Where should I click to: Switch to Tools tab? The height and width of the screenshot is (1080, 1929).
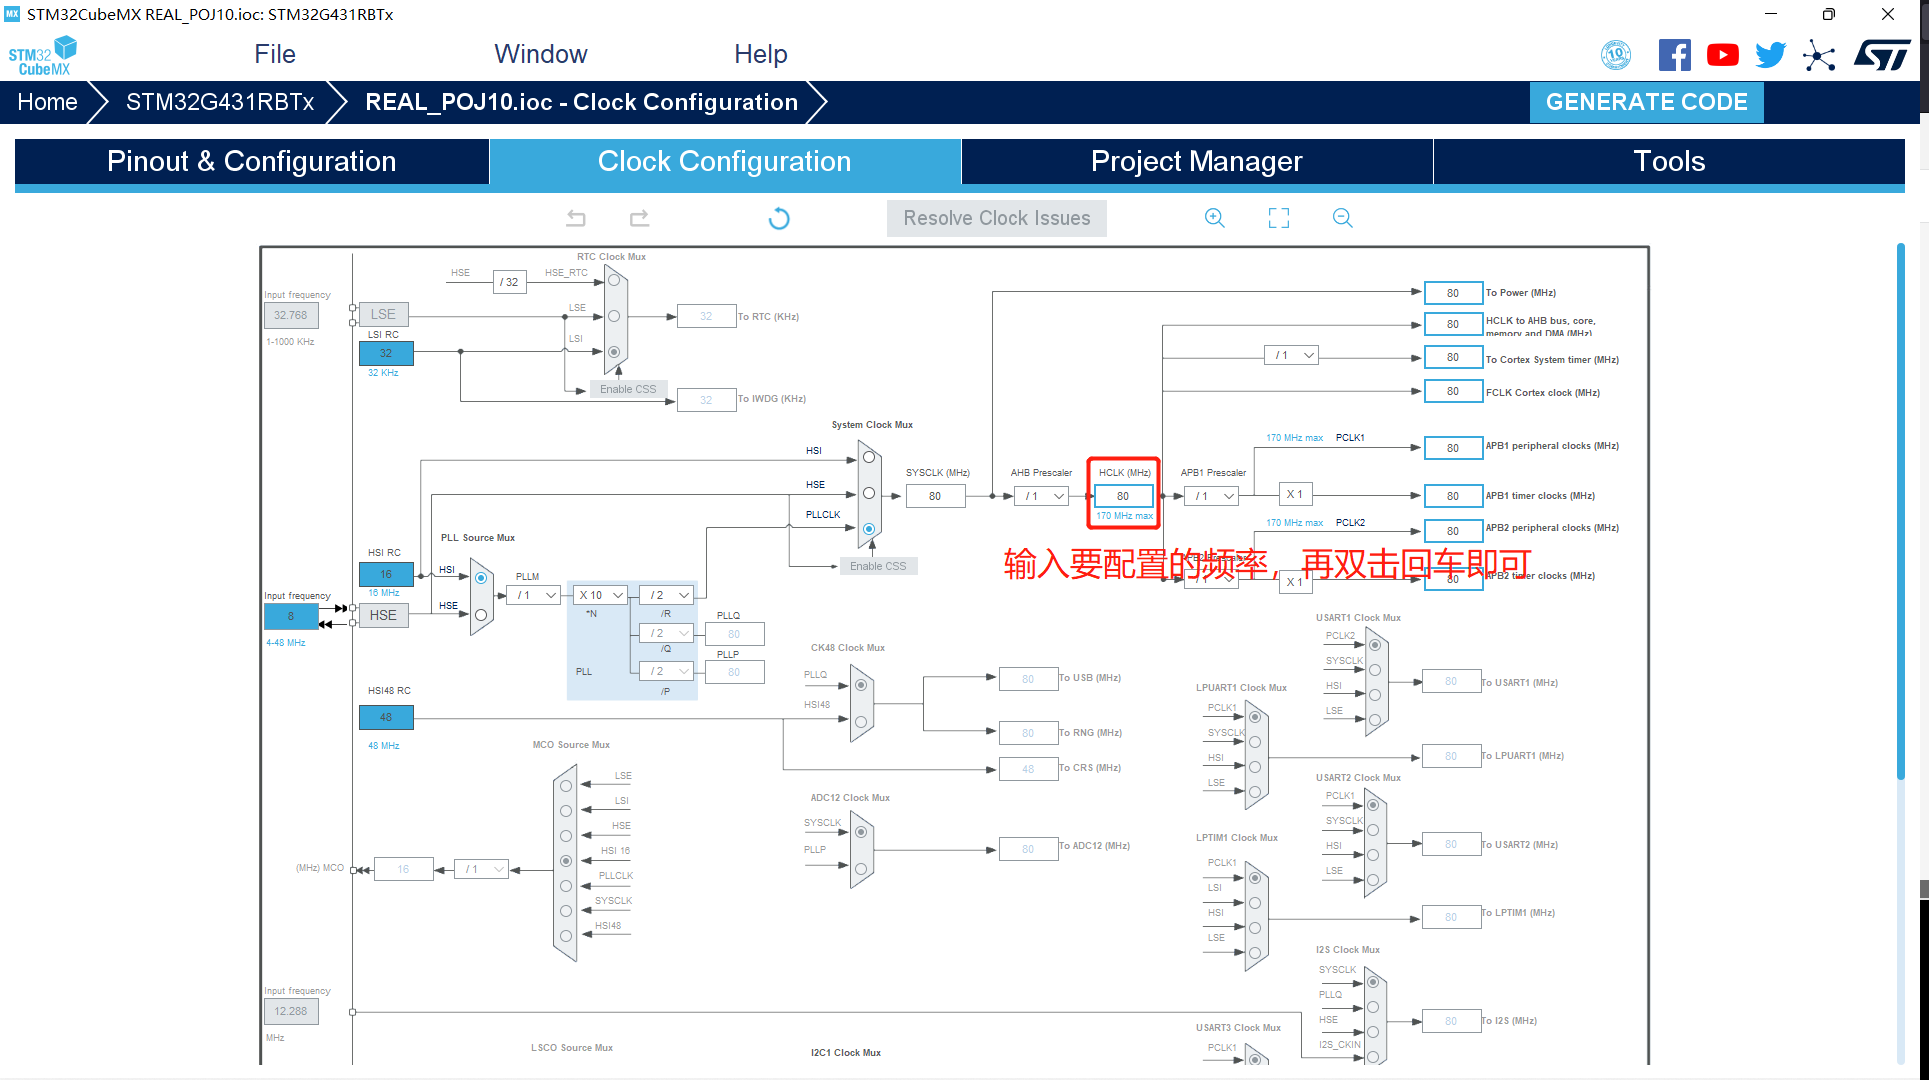point(1669,162)
